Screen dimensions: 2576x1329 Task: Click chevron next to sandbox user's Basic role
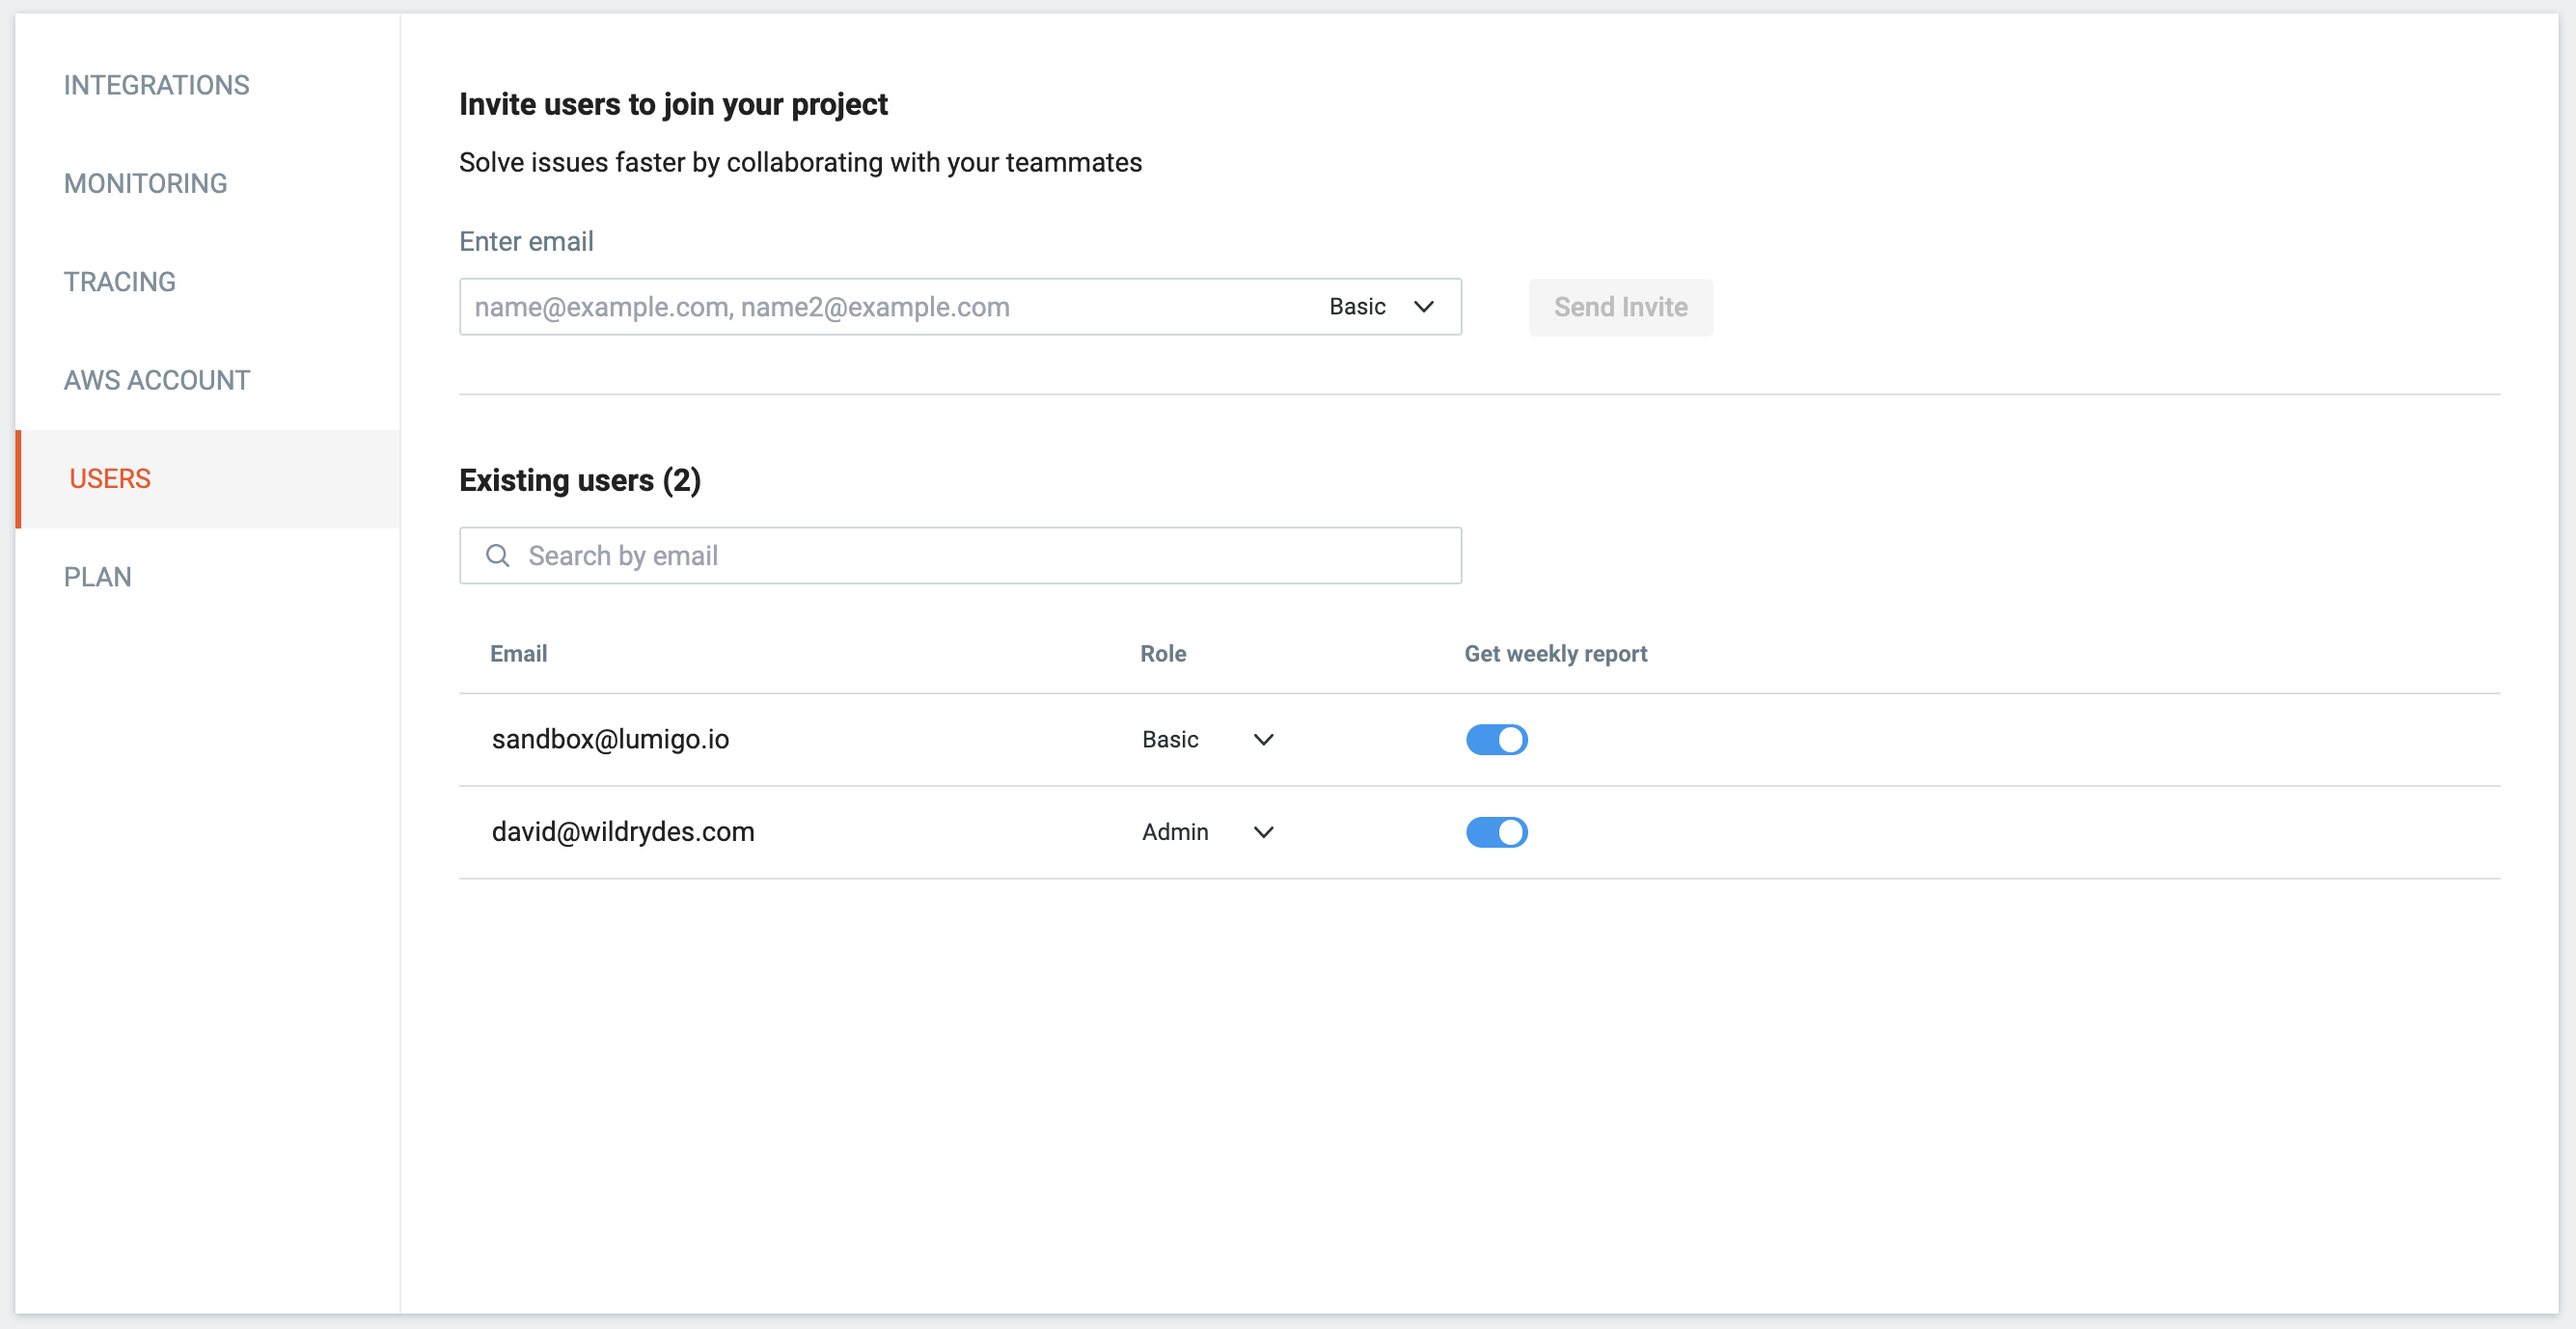1263,740
